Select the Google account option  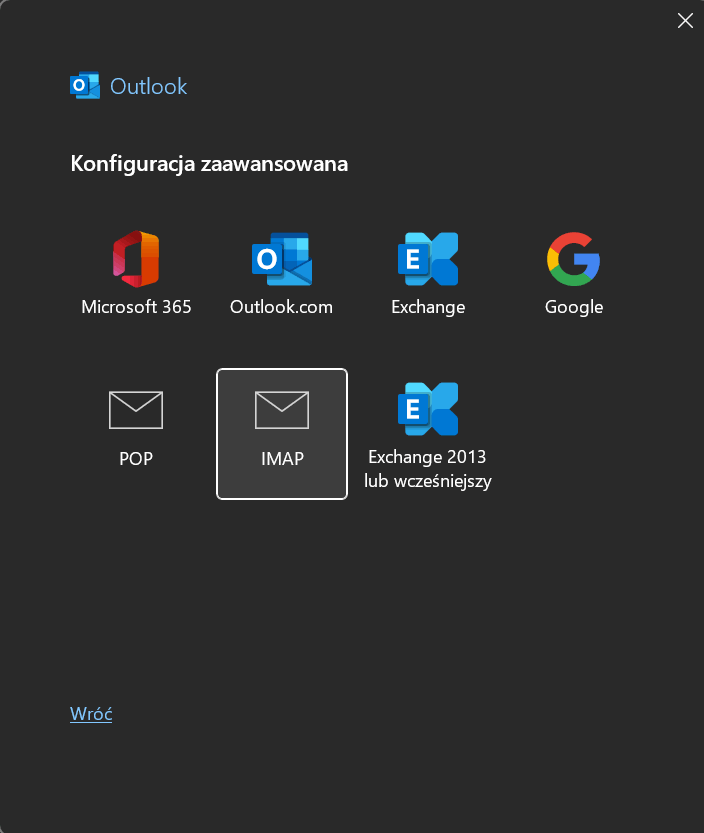coord(574,274)
